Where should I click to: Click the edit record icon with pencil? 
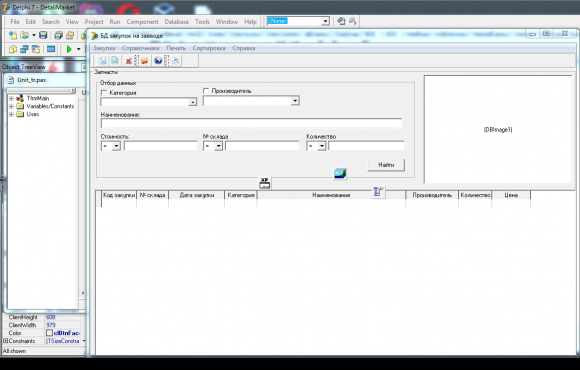point(115,61)
